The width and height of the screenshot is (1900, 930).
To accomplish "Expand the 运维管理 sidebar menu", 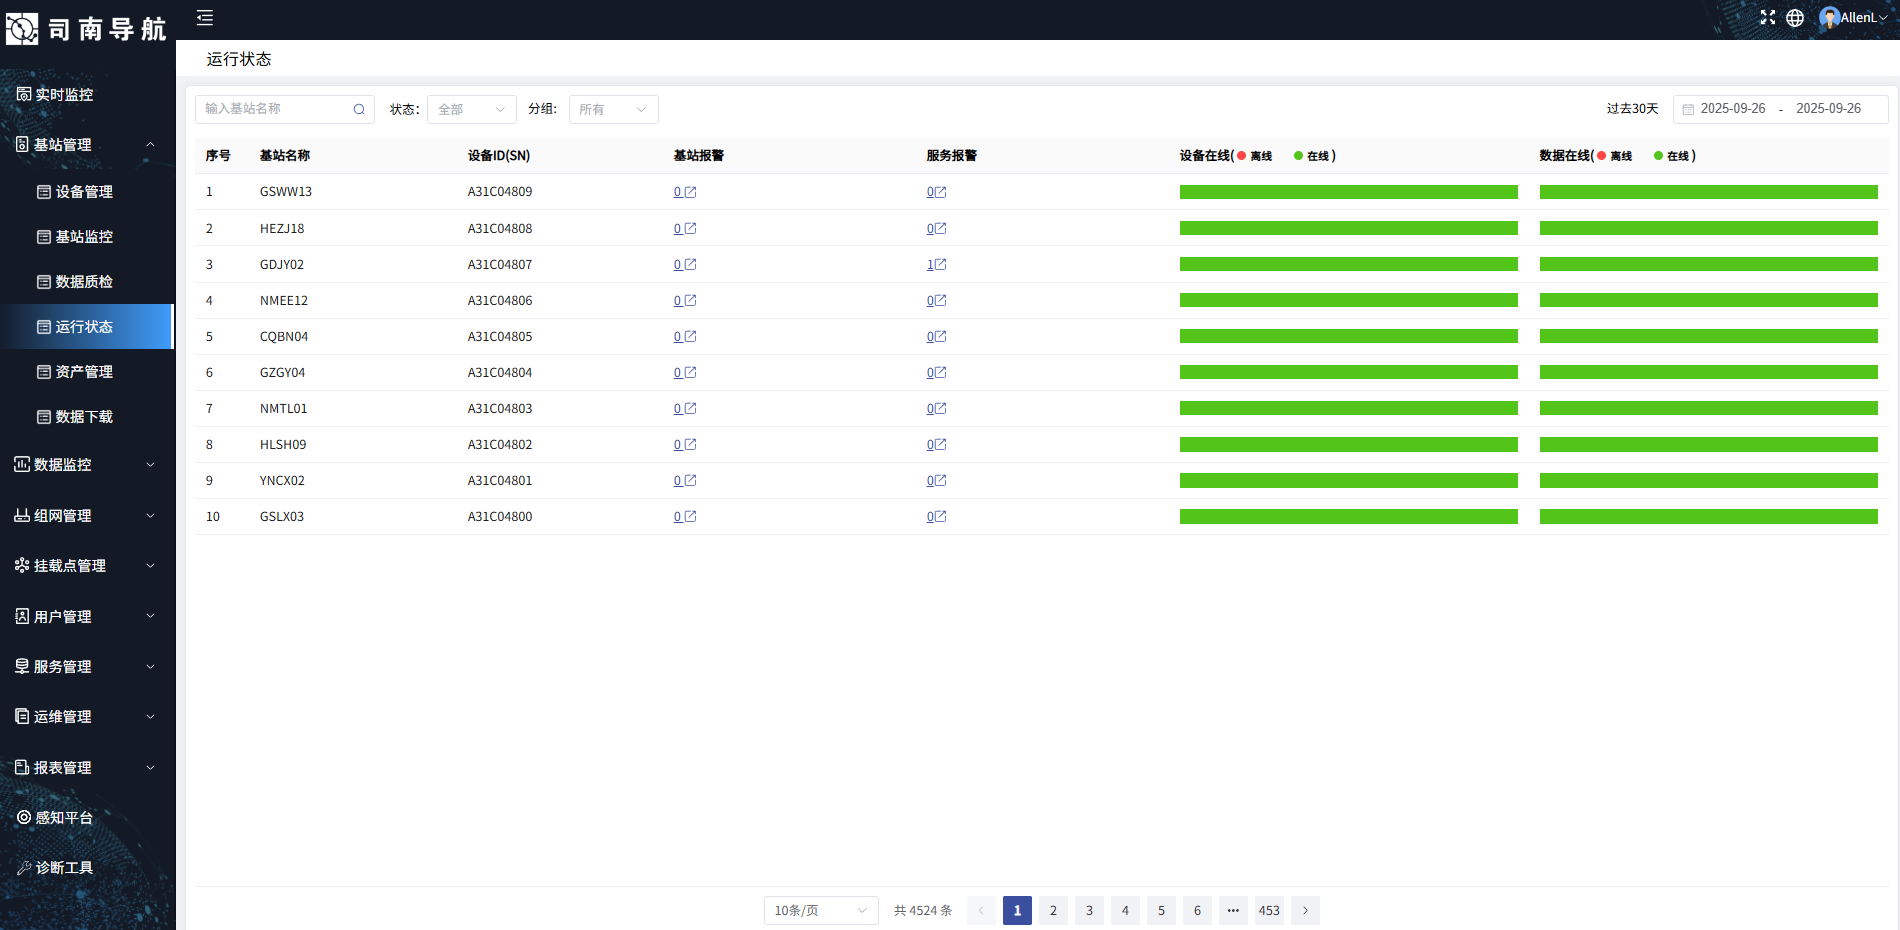I will (87, 716).
